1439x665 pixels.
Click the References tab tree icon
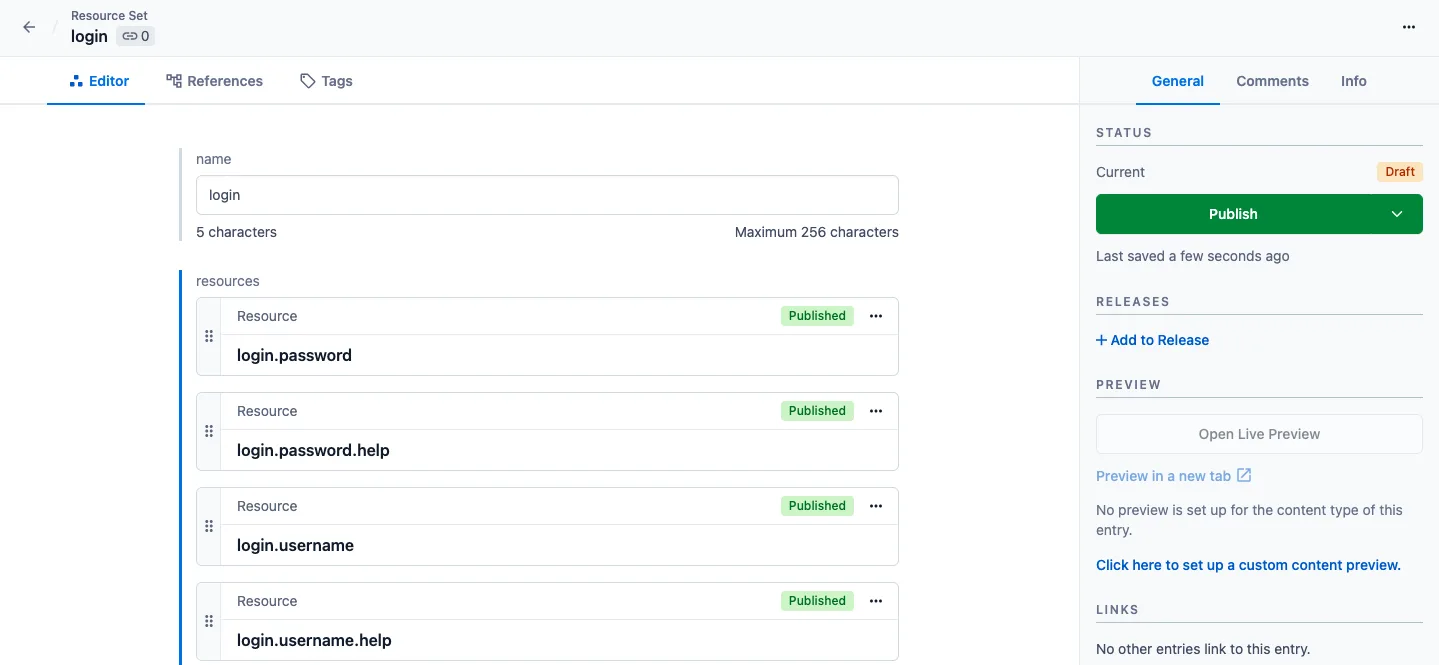coord(174,81)
